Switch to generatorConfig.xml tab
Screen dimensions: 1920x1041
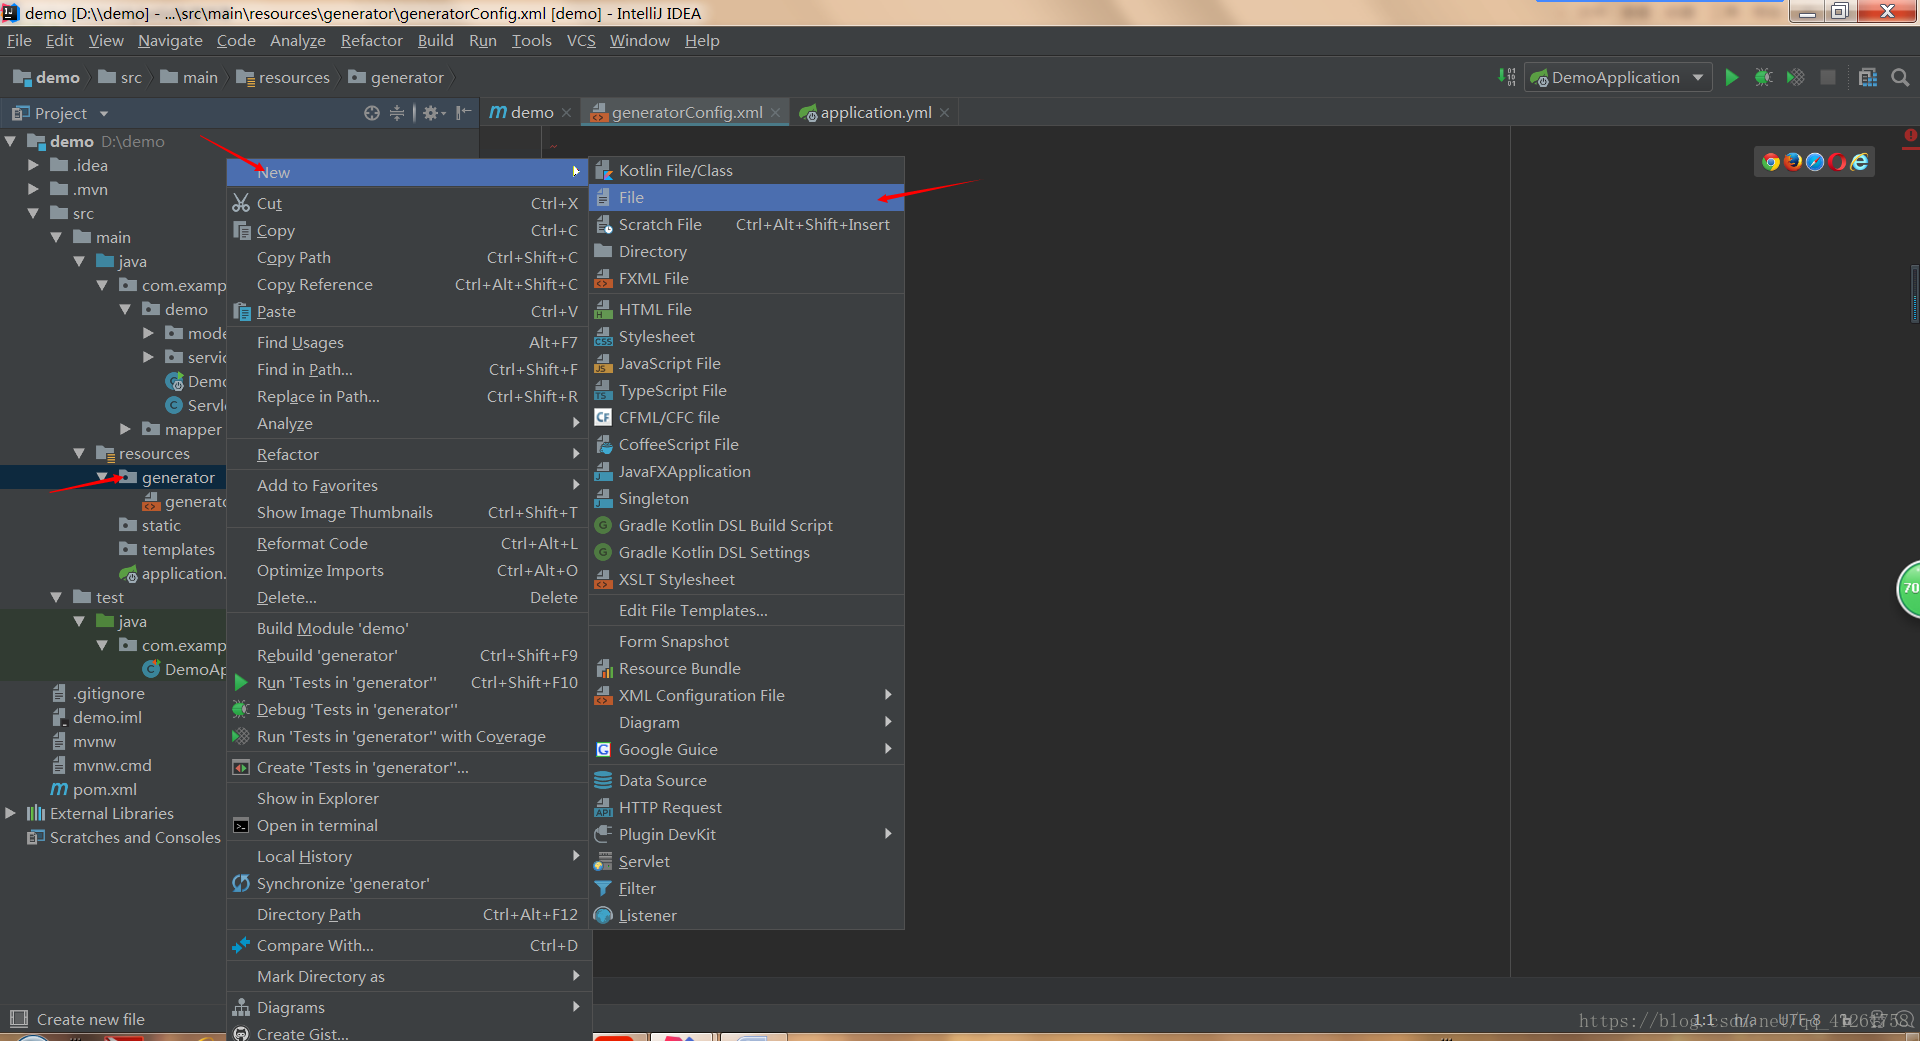click(x=686, y=113)
